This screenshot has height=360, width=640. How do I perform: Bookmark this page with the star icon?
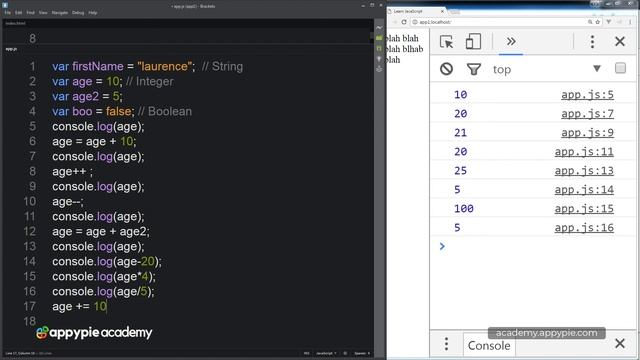coord(598,22)
